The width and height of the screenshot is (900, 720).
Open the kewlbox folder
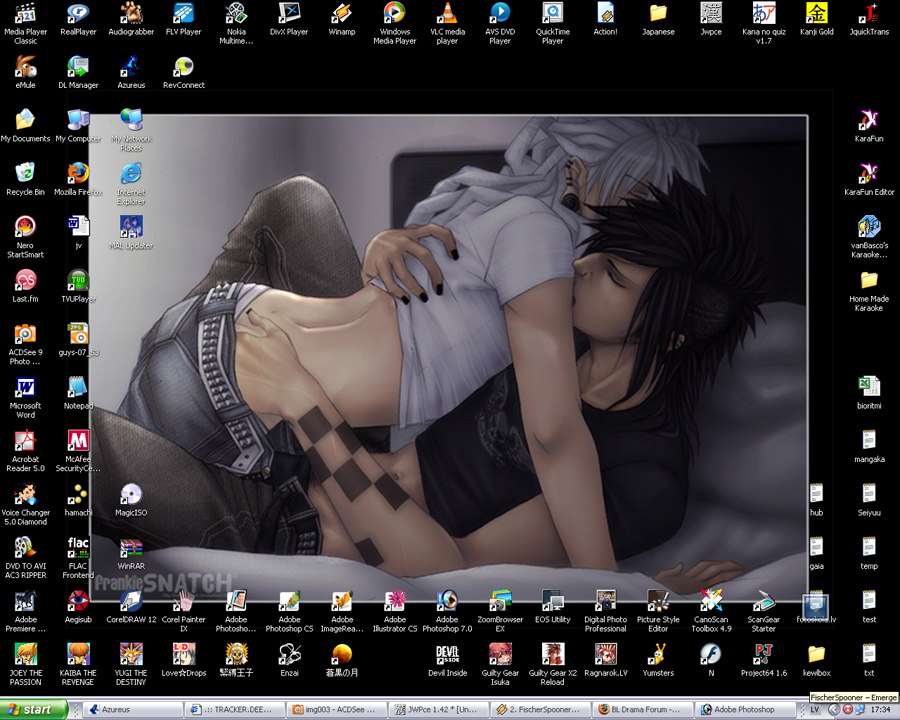[817, 660]
